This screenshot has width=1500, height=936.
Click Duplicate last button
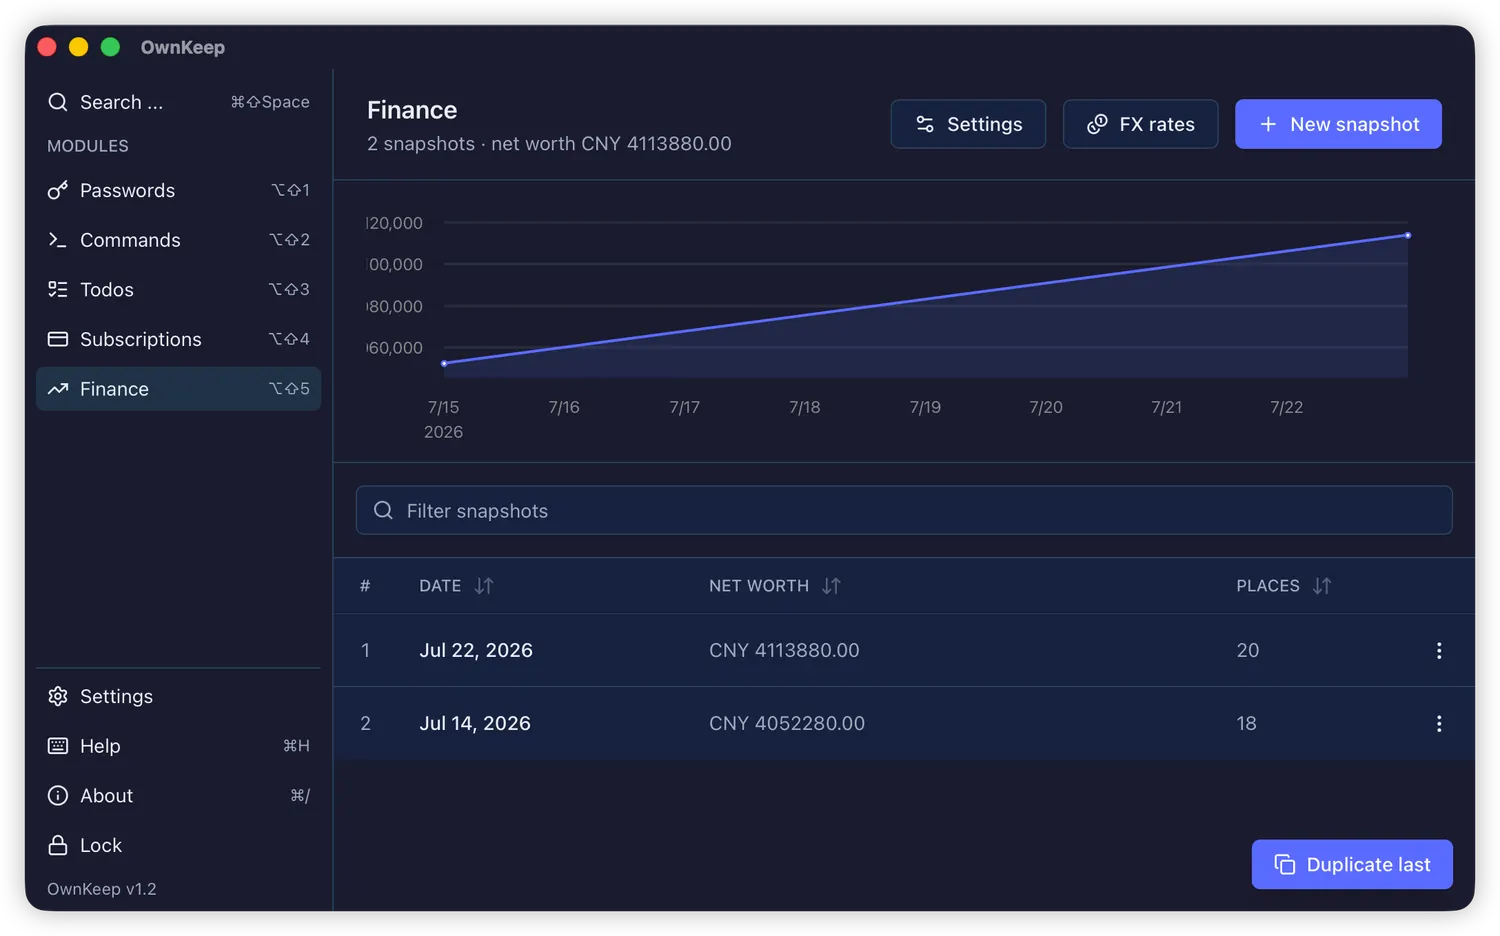pyautogui.click(x=1352, y=864)
